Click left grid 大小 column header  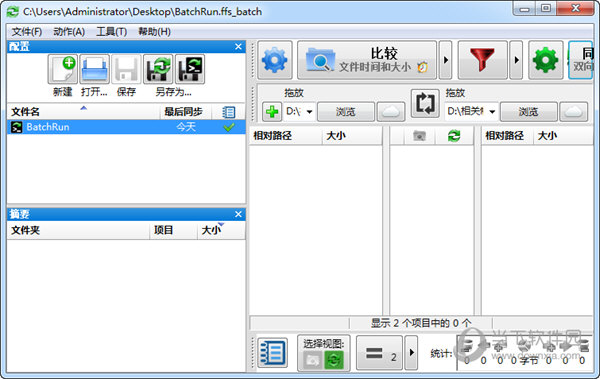[352, 136]
